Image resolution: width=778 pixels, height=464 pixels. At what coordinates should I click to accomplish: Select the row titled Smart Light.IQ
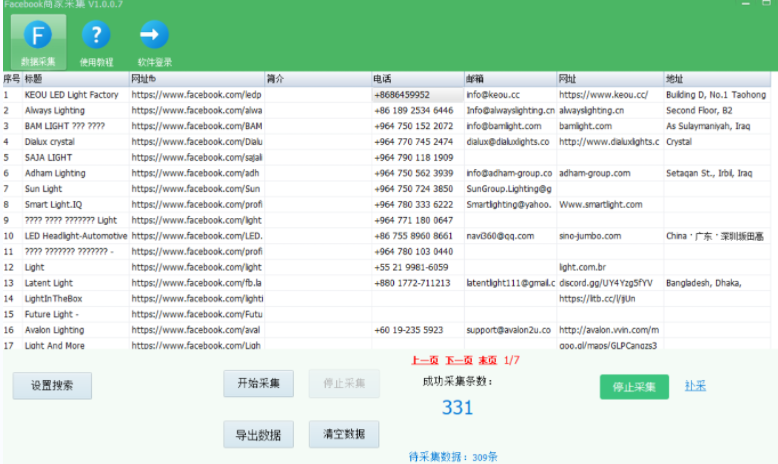tap(387, 204)
